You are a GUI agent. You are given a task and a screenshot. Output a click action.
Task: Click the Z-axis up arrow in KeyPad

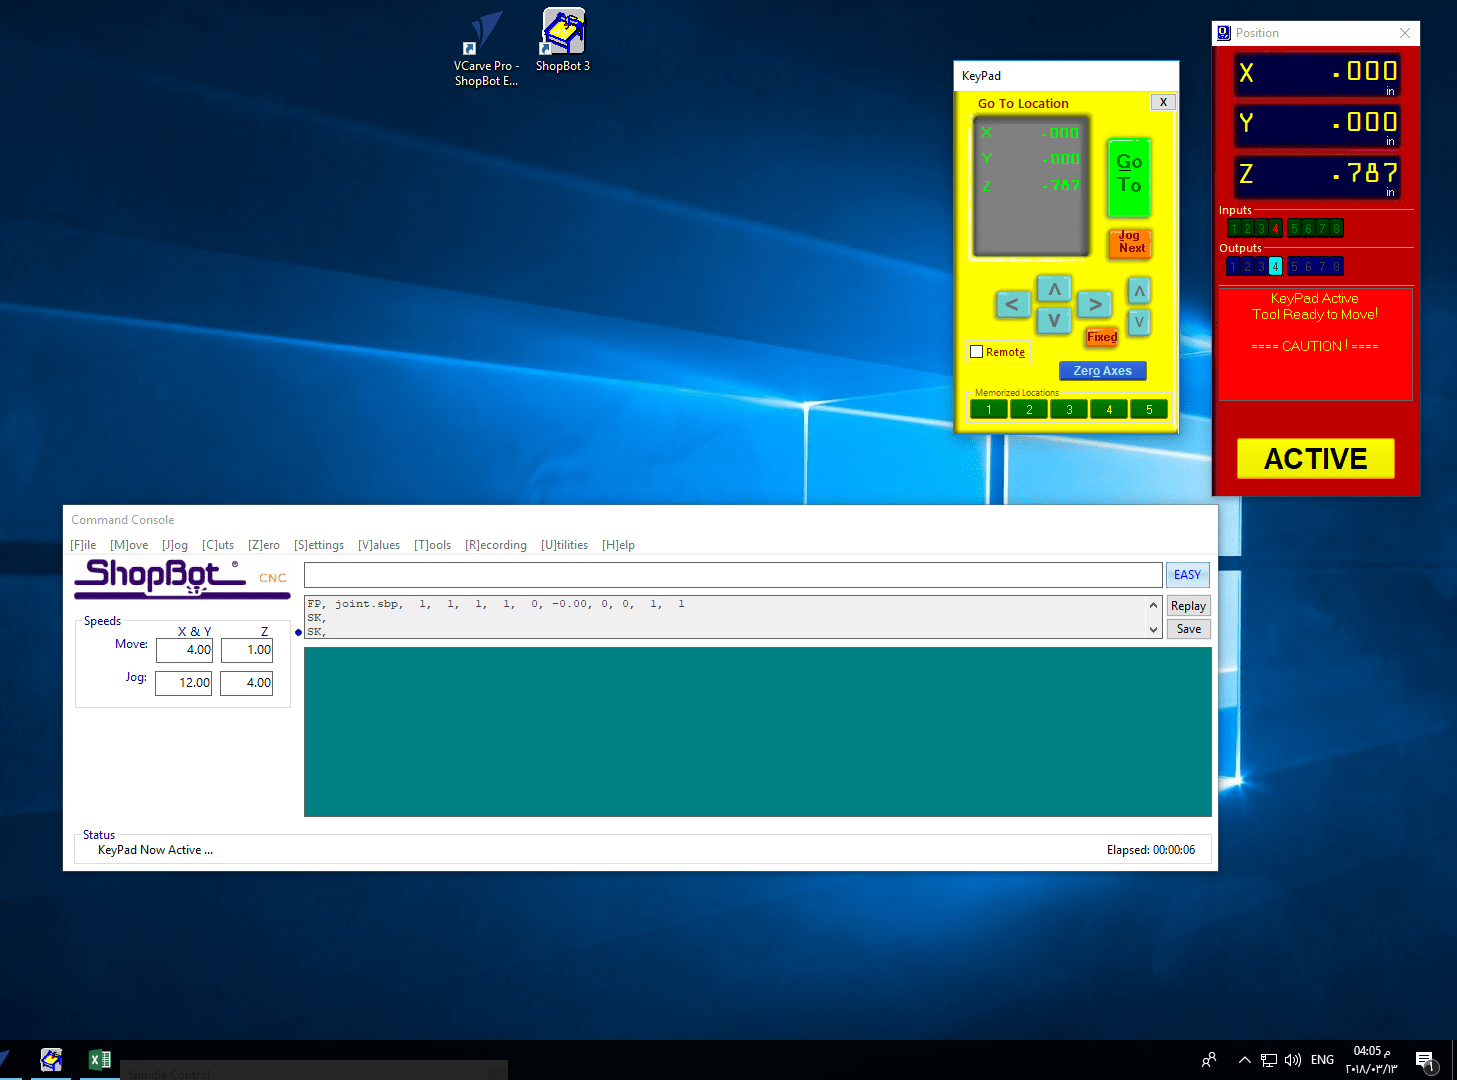1139,291
